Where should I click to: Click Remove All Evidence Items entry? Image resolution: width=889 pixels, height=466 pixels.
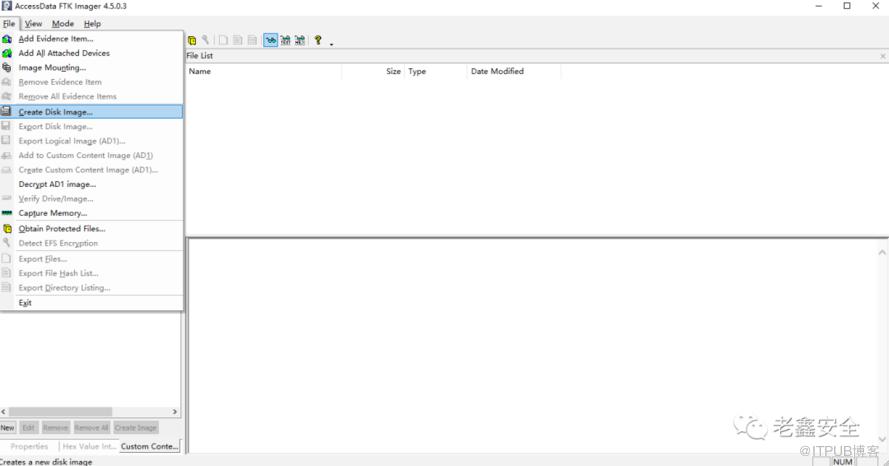pyautogui.click(x=92, y=96)
